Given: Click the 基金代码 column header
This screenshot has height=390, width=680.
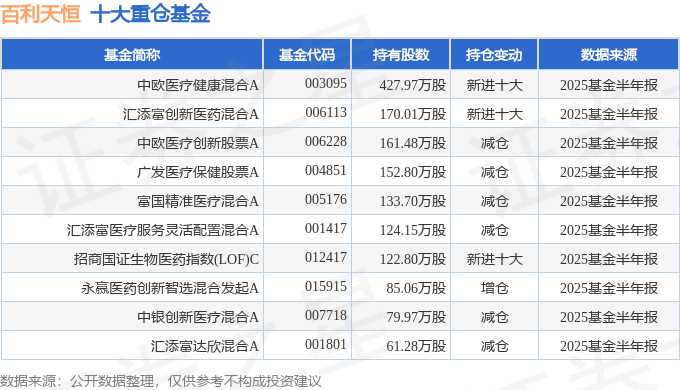Looking at the screenshot, I should [x=307, y=55].
